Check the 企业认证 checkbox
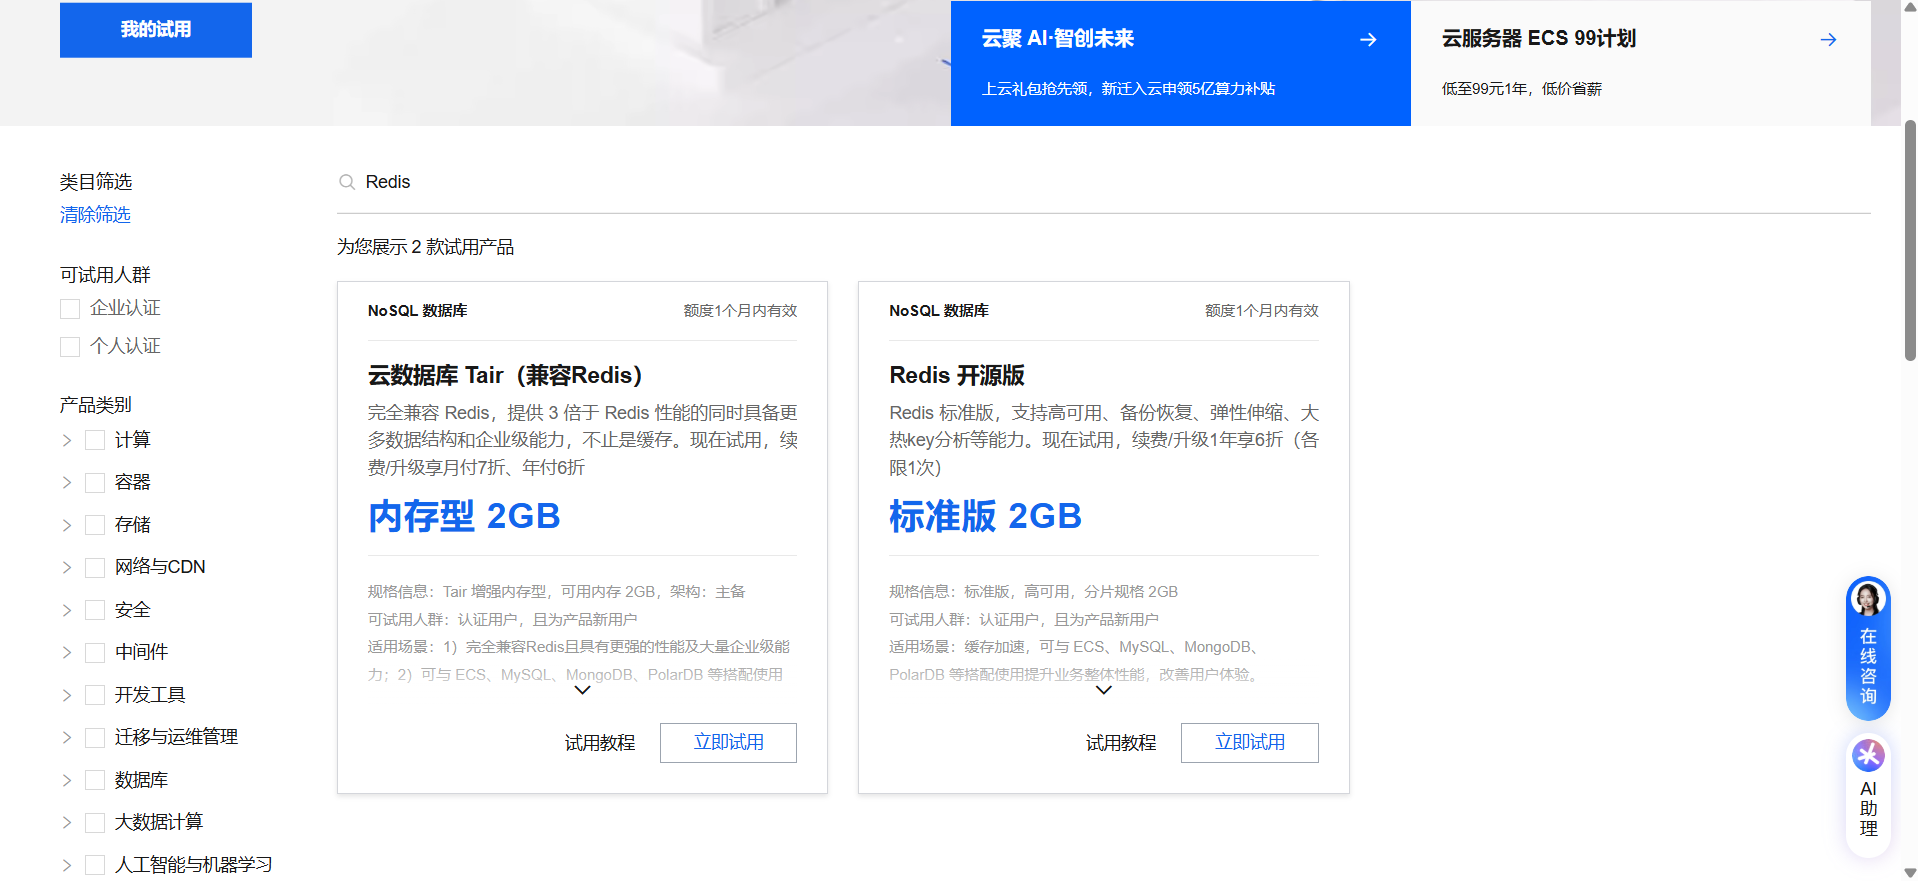 70,309
